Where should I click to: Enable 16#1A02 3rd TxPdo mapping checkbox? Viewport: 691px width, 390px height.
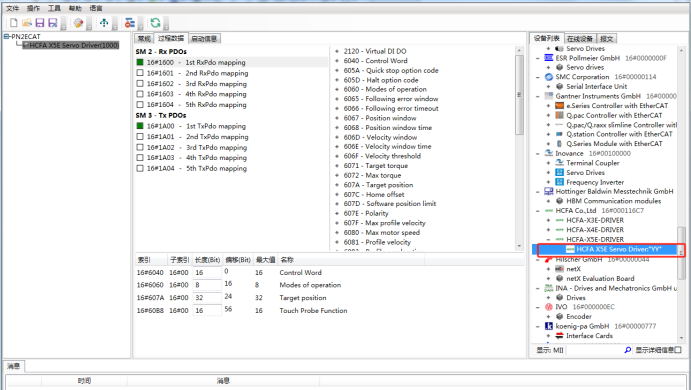(x=140, y=147)
